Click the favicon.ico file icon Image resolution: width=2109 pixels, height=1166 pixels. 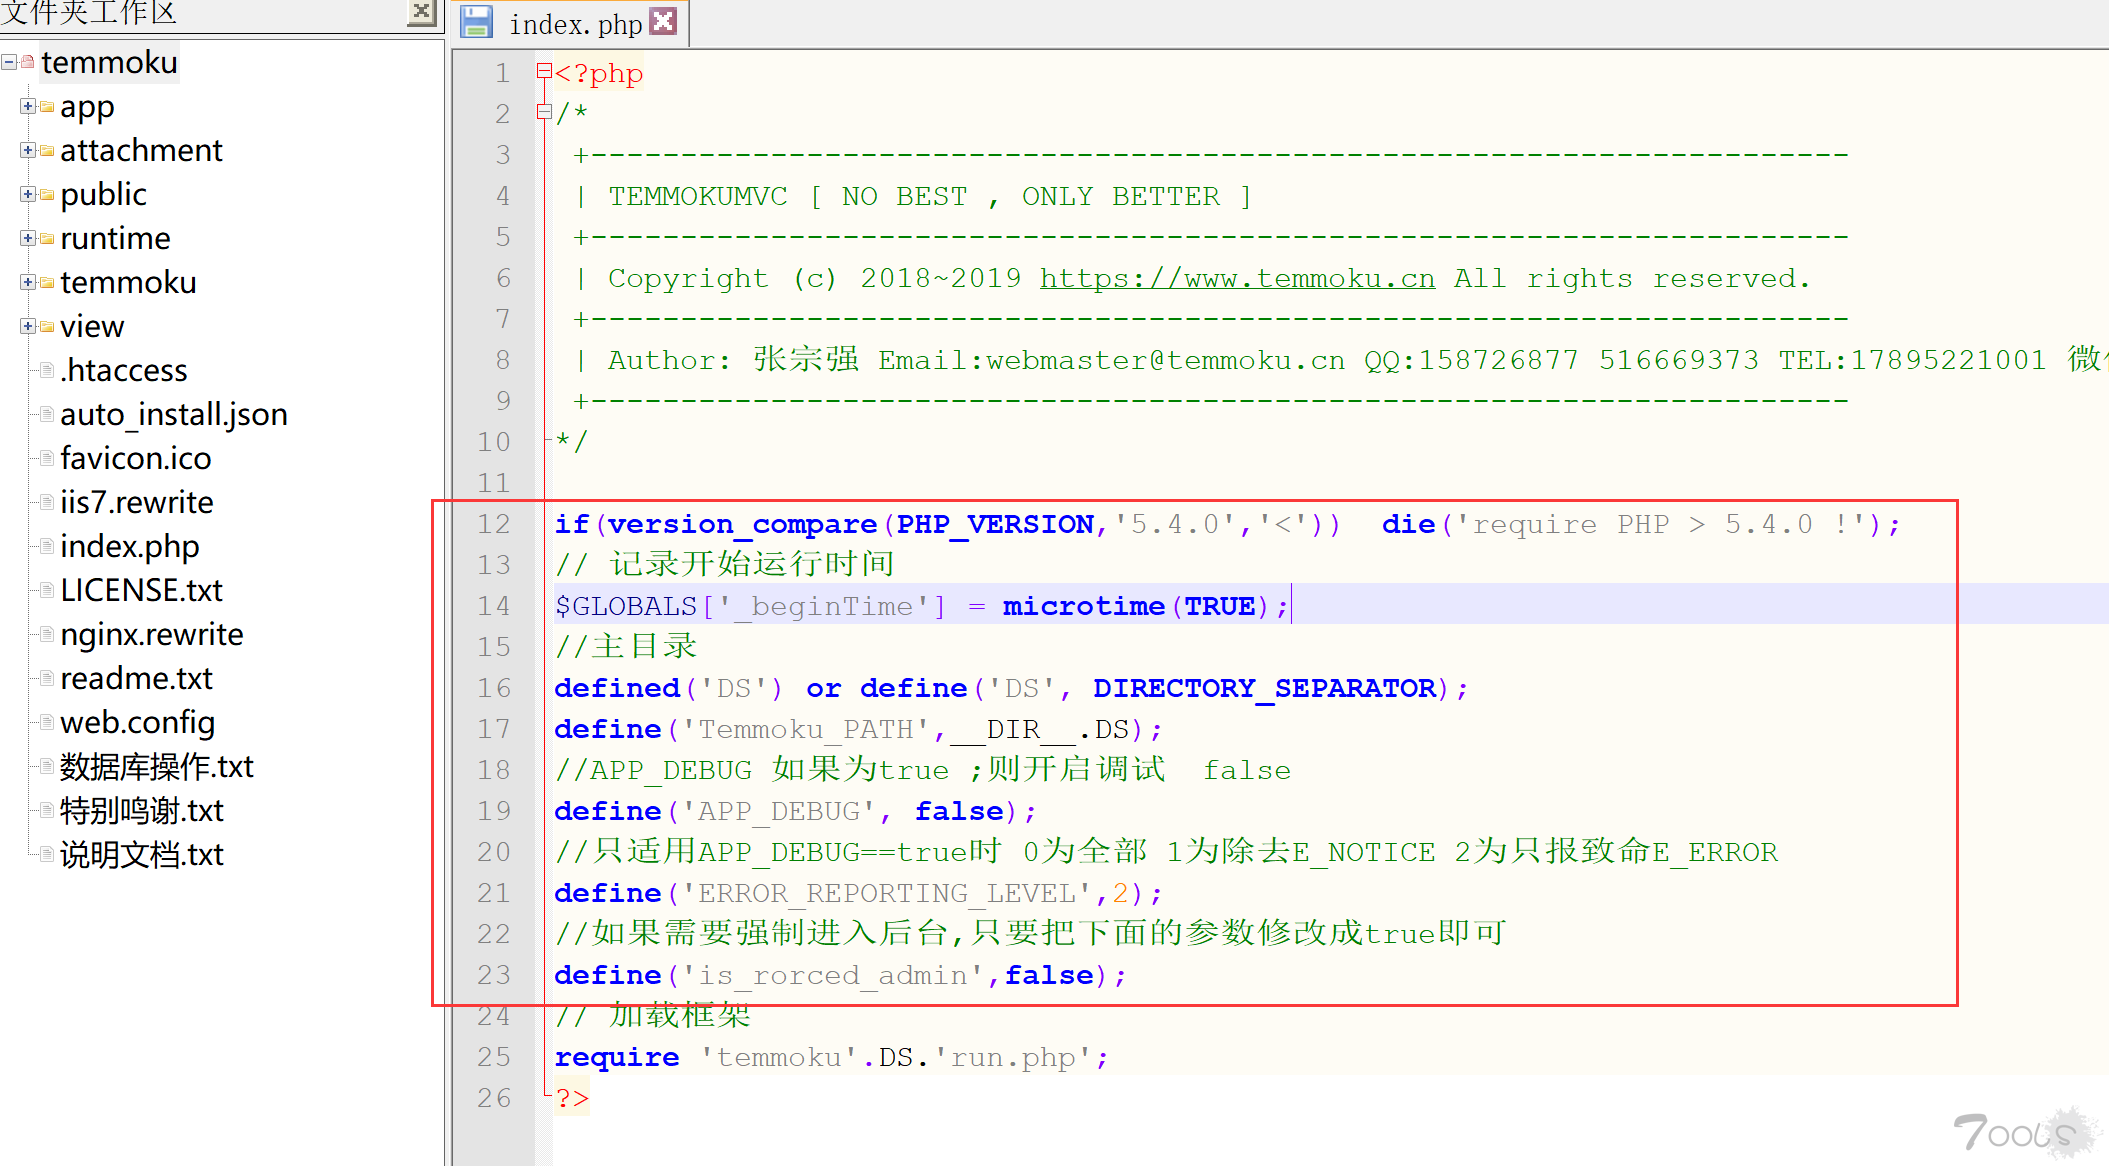[46, 458]
